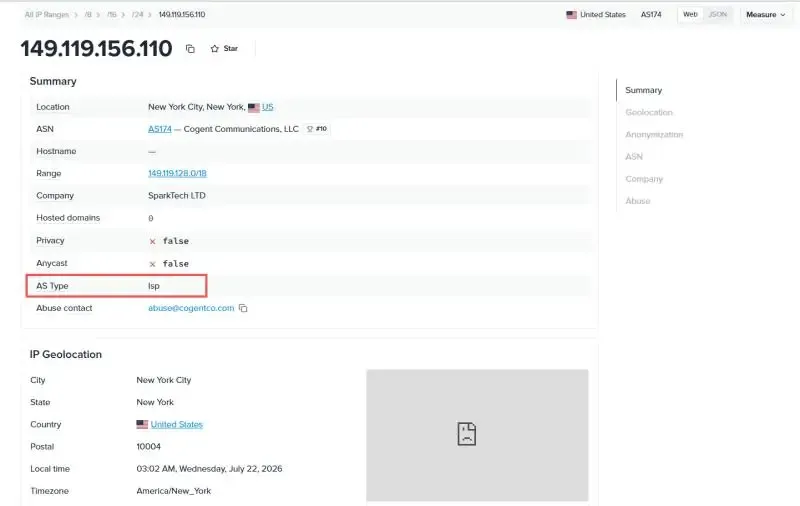Open the AS174 ASN link
The width and height of the screenshot is (800, 506).
click(x=160, y=129)
